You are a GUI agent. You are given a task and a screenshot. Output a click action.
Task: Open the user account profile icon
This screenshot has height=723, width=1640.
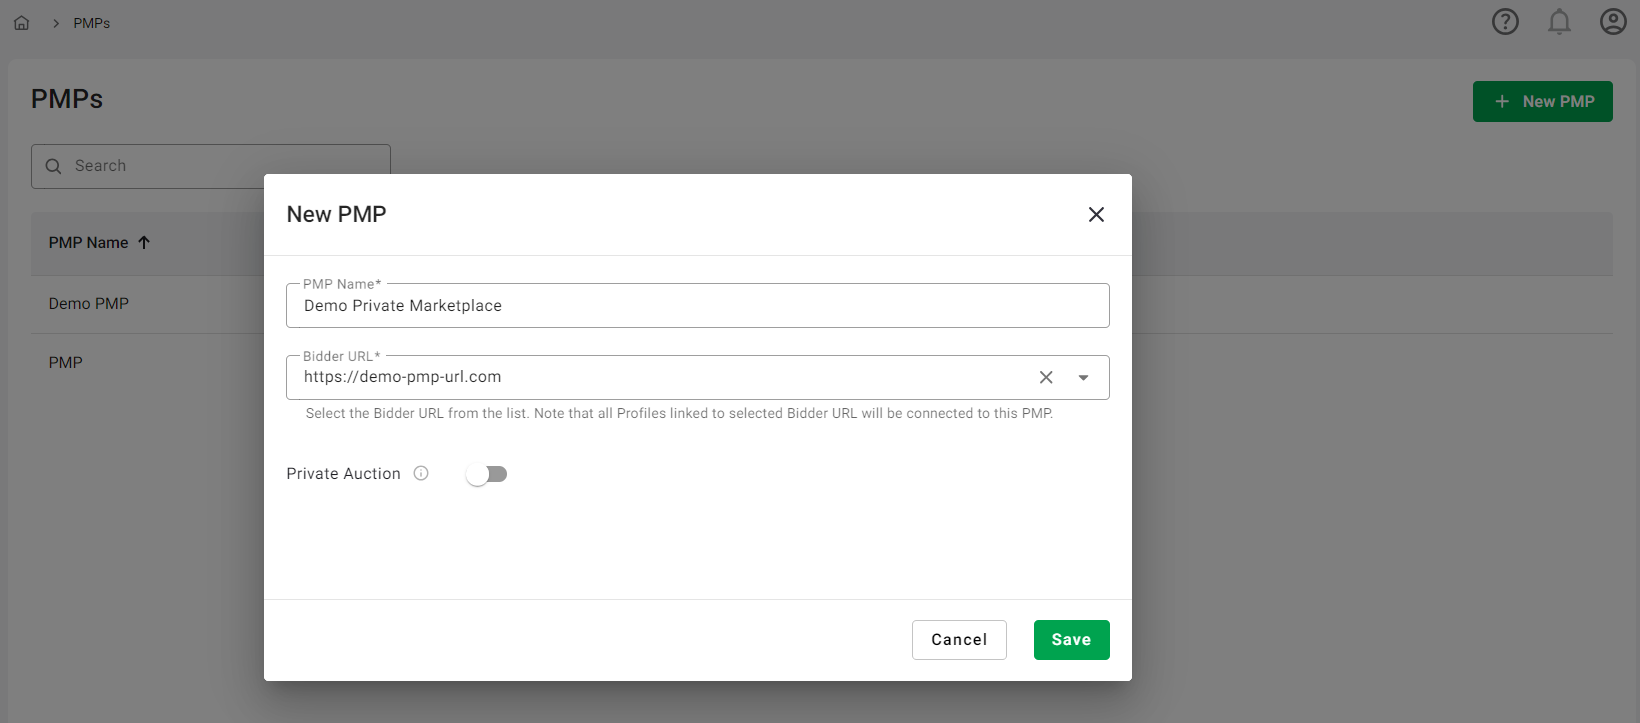(x=1612, y=22)
